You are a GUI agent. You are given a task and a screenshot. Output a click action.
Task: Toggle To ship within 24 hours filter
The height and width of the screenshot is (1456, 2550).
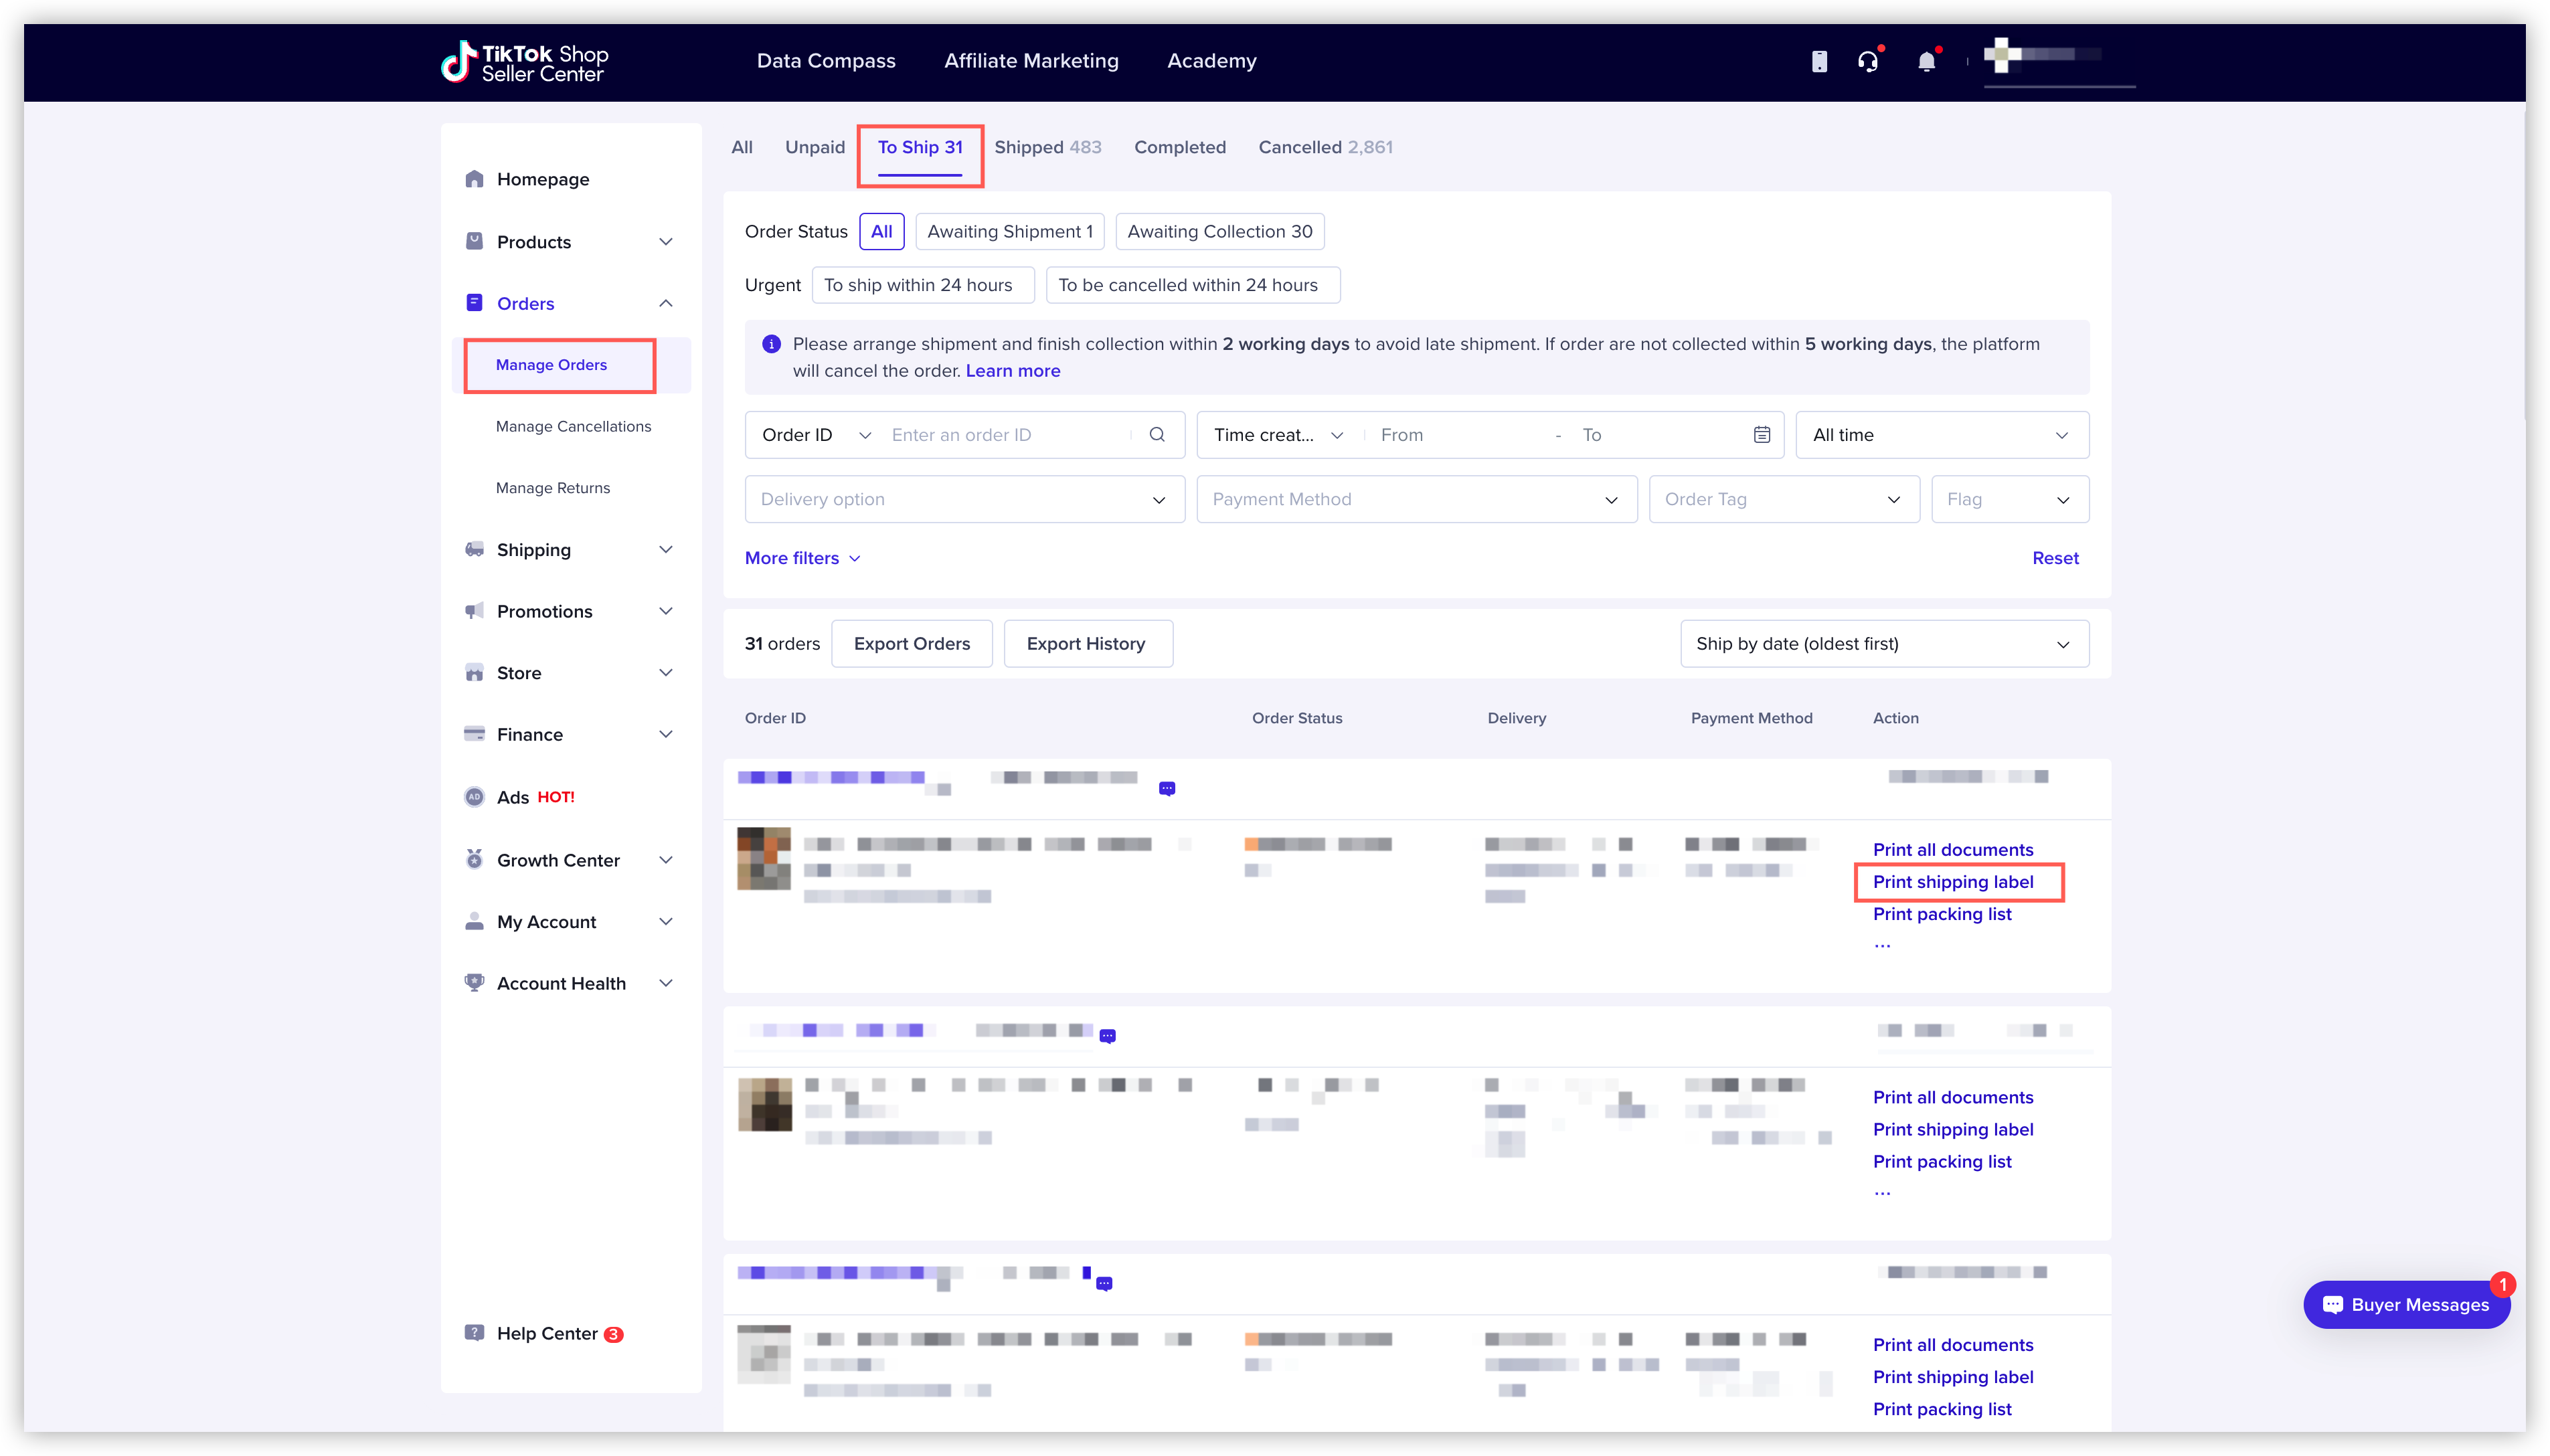(922, 285)
